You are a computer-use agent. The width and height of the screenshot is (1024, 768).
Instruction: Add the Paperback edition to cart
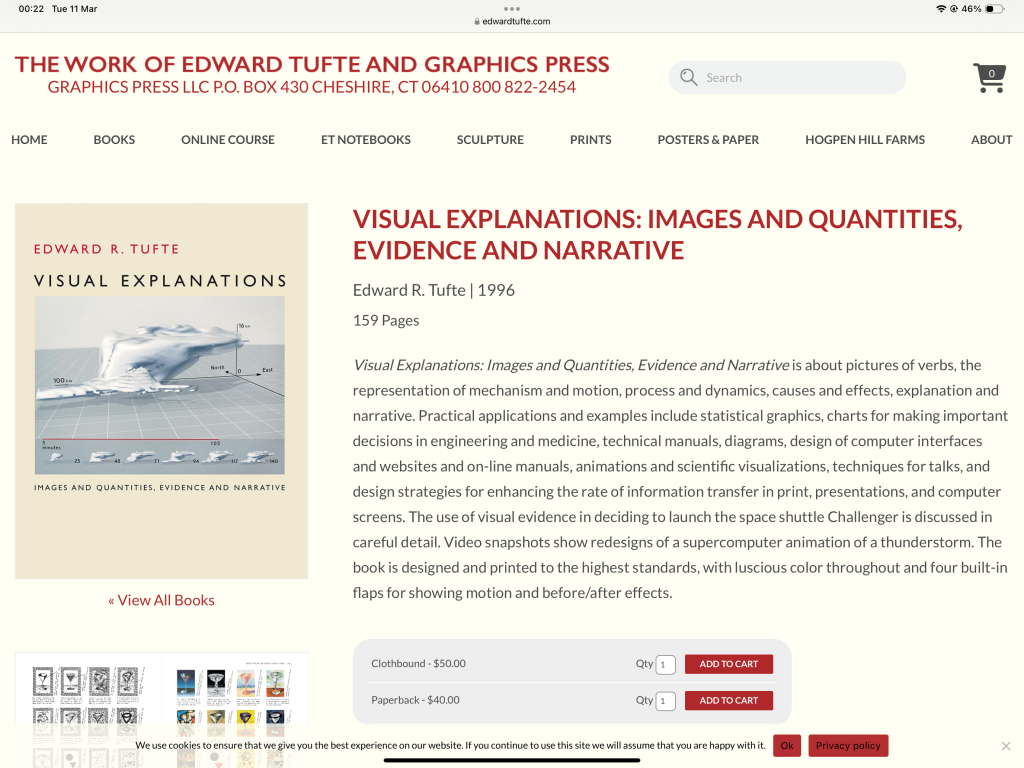click(x=728, y=700)
